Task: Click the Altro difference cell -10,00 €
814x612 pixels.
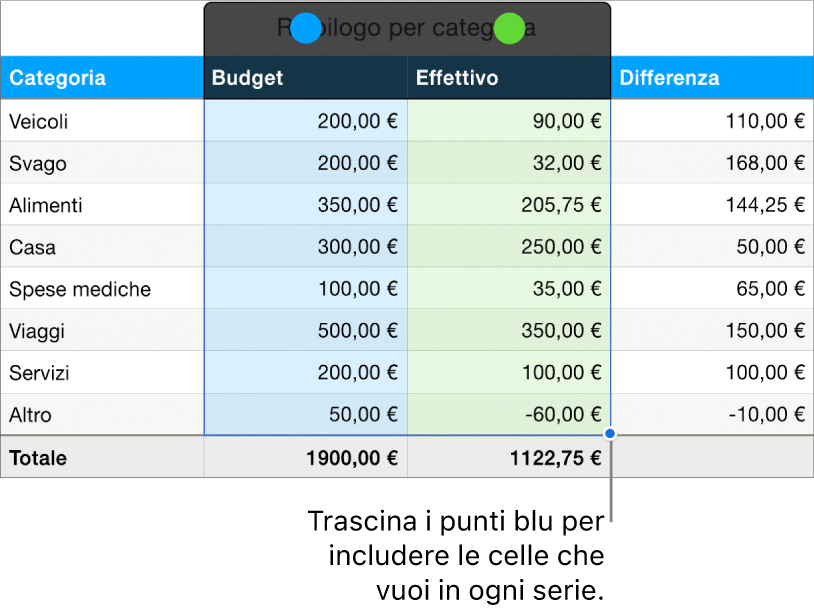Action: 711,415
